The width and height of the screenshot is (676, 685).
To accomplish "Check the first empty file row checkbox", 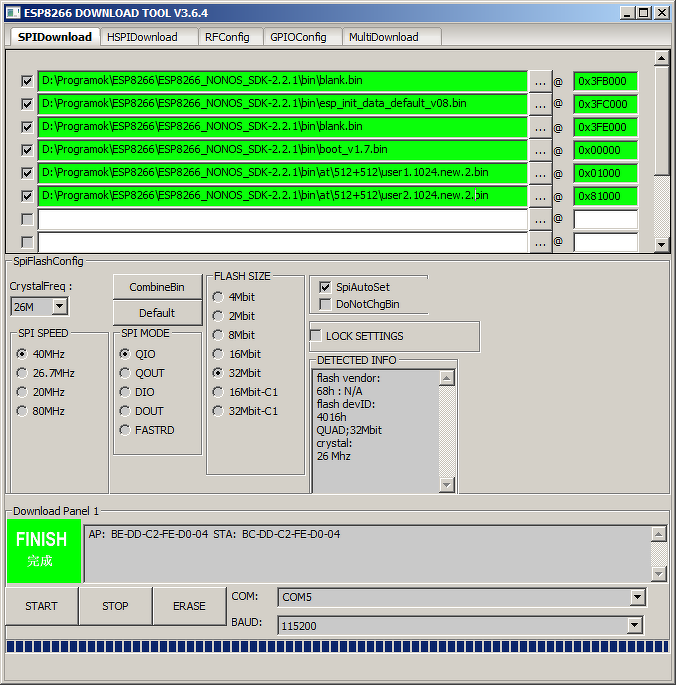I will [27, 219].
